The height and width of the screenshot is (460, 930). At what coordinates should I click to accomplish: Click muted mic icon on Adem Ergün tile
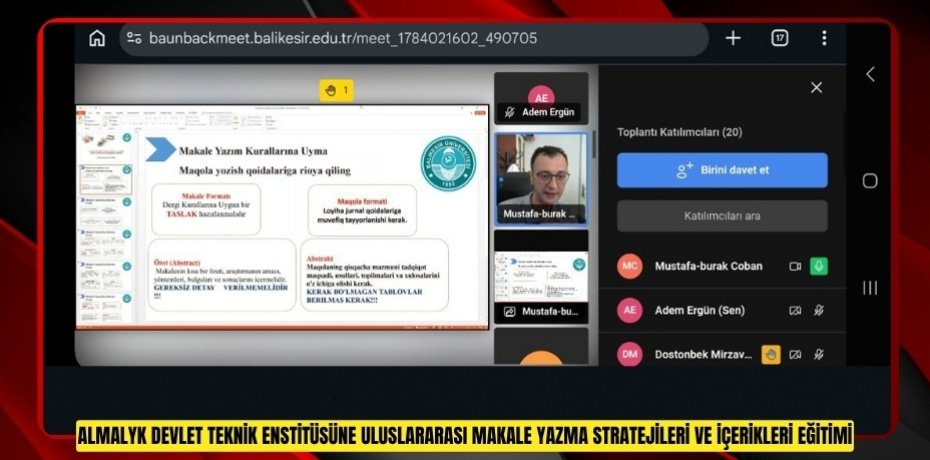pyautogui.click(x=509, y=112)
